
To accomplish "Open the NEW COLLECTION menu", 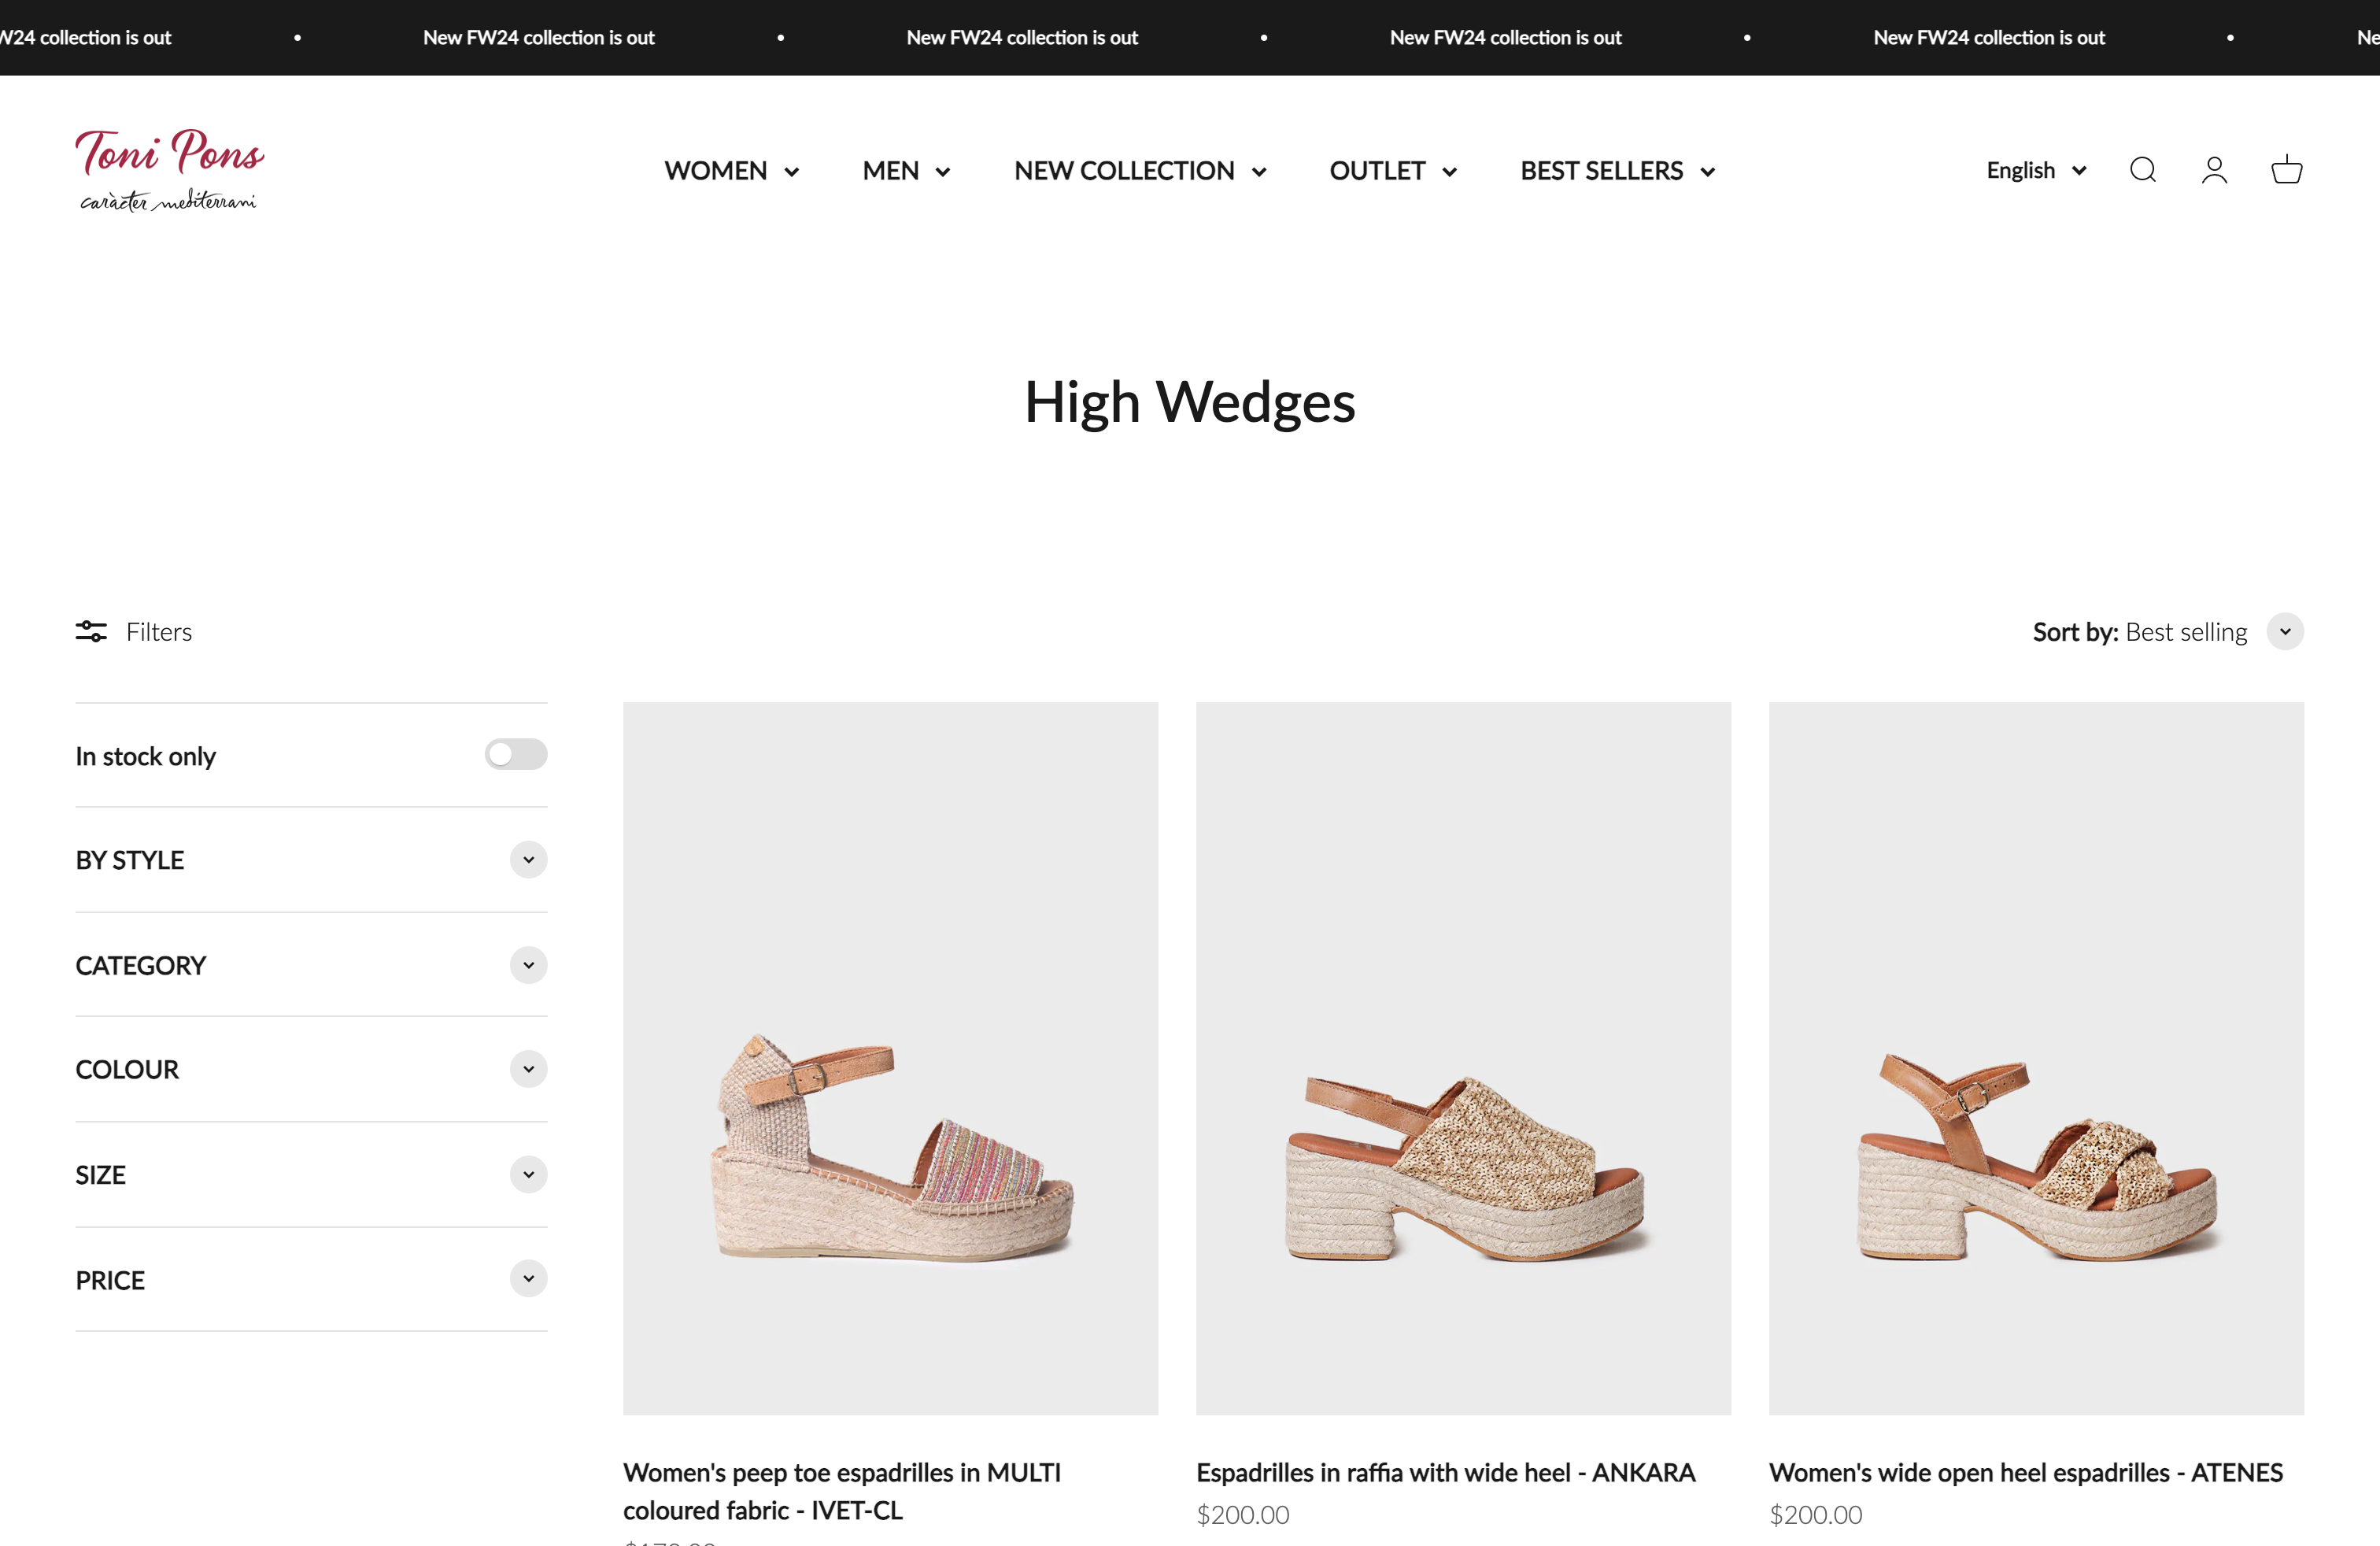I will pos(1140,171).
